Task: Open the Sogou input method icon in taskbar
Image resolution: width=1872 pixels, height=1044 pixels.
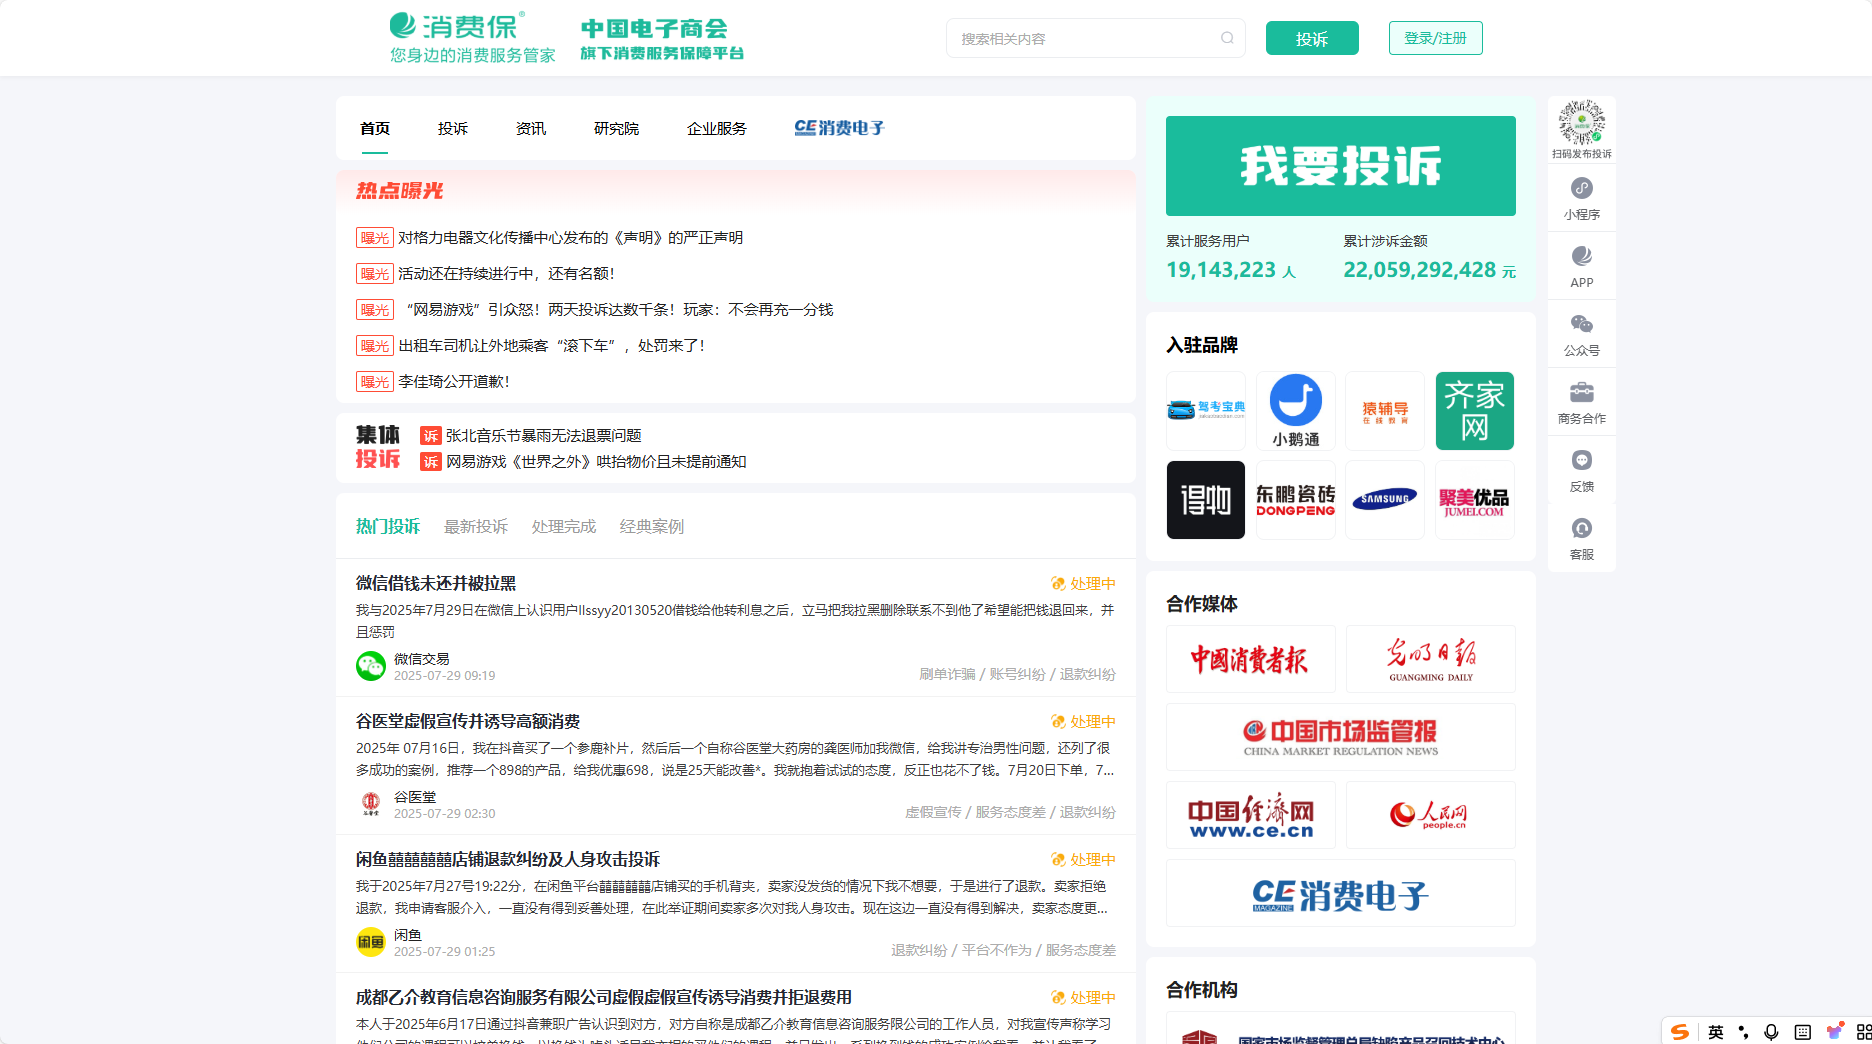Action: coord(1681,1031)
